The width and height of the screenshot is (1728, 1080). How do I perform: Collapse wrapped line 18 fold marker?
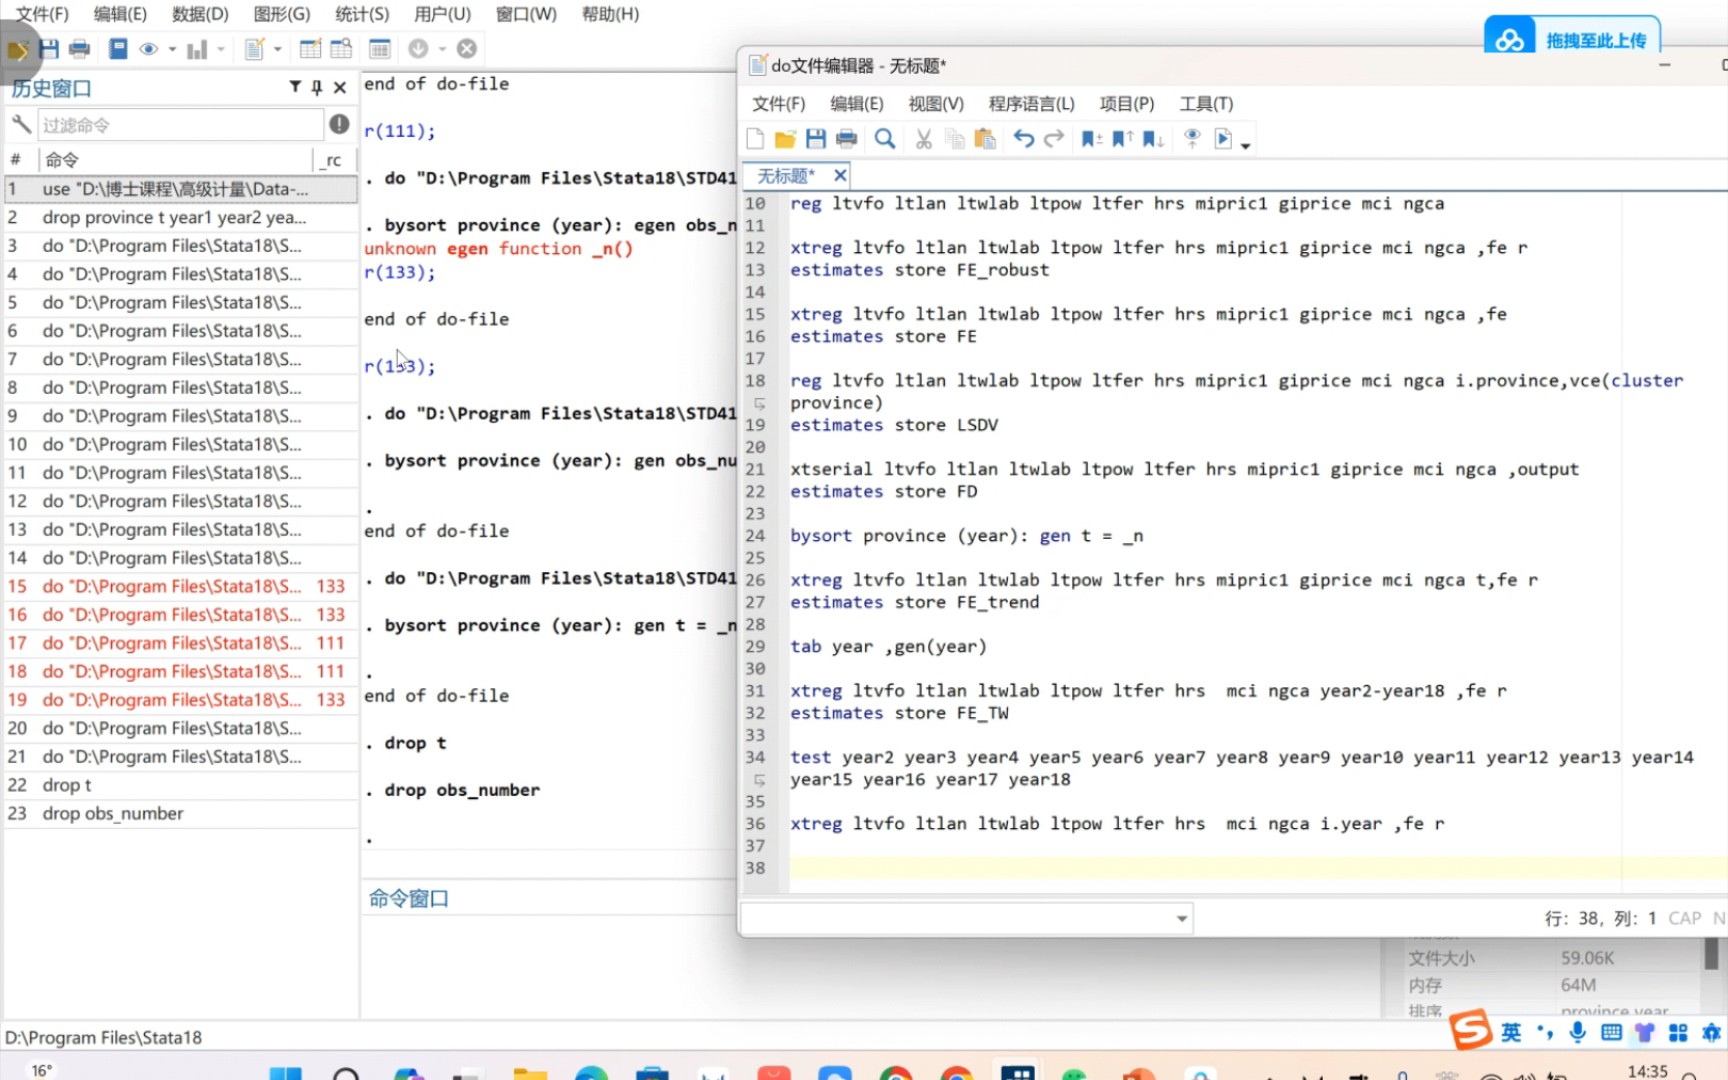[760, 403]
